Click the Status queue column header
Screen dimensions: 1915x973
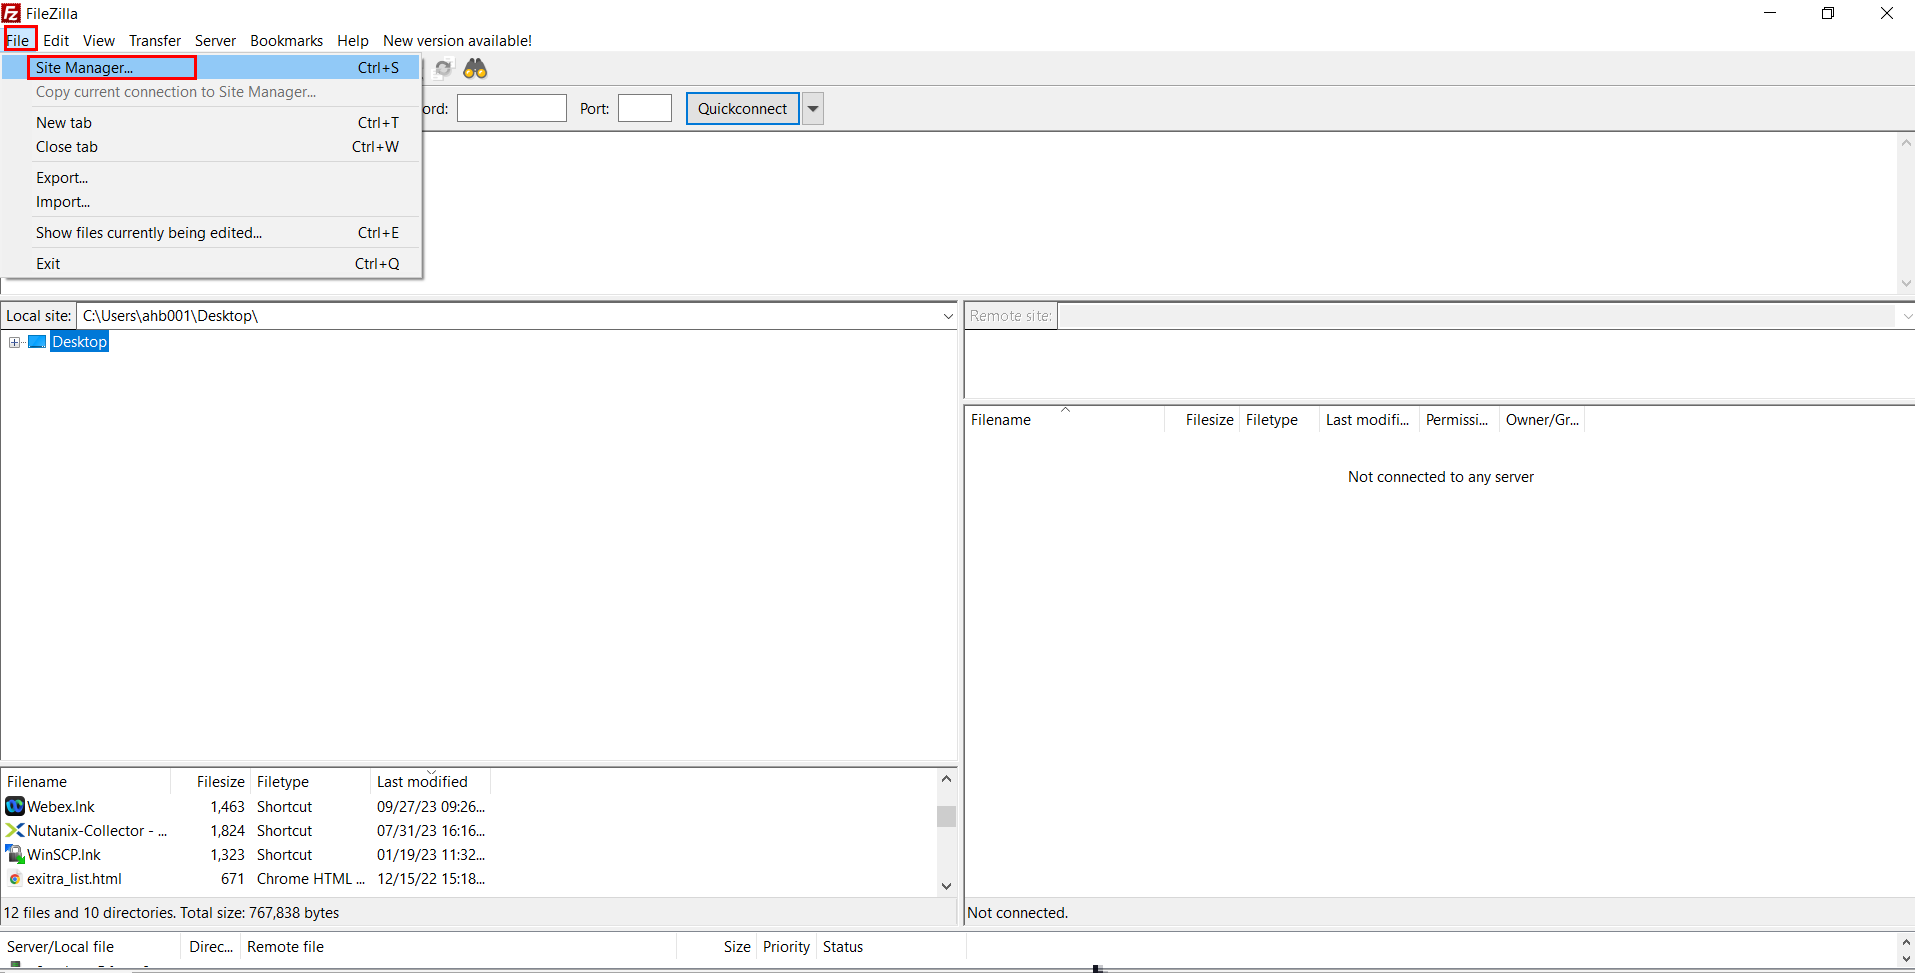tap(890, 946)
